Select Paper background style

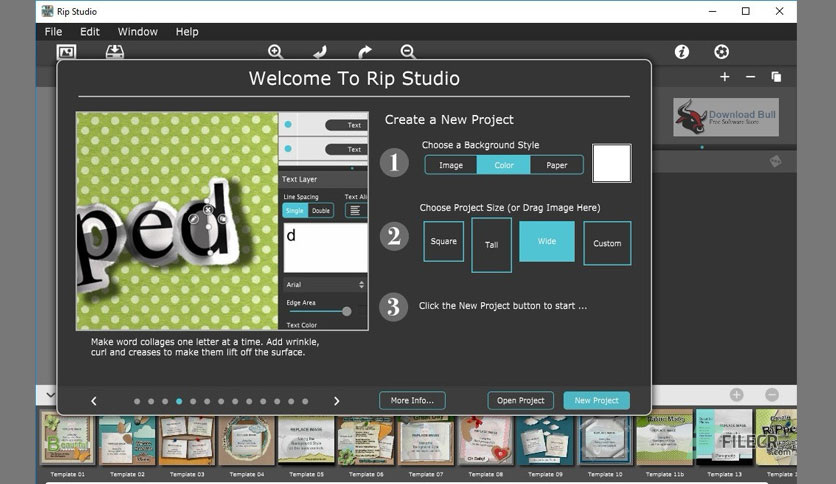(557, 165)
